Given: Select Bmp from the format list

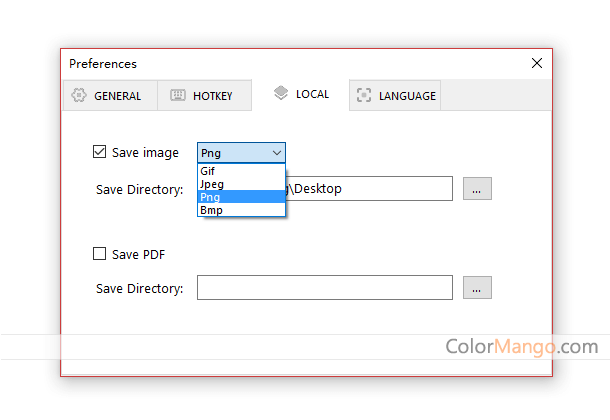Looking at the screenshot, I should click(211, 210).
